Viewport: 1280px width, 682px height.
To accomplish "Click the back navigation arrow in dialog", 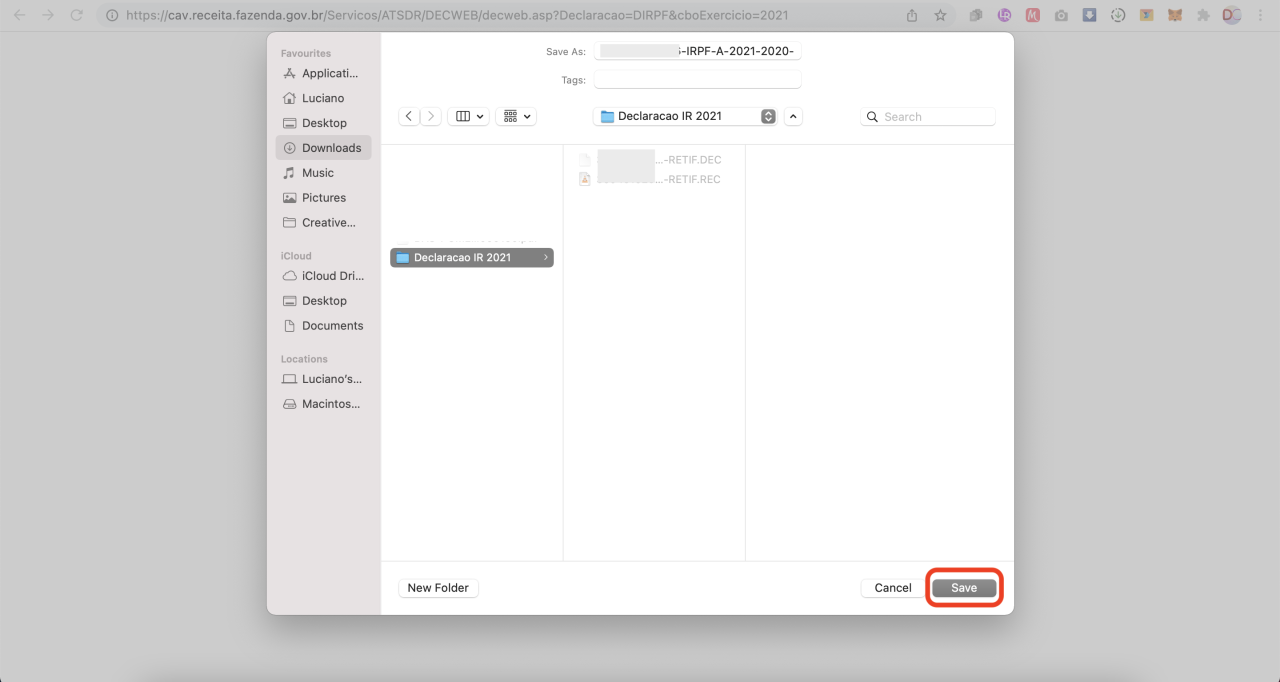I will point(409,116).
